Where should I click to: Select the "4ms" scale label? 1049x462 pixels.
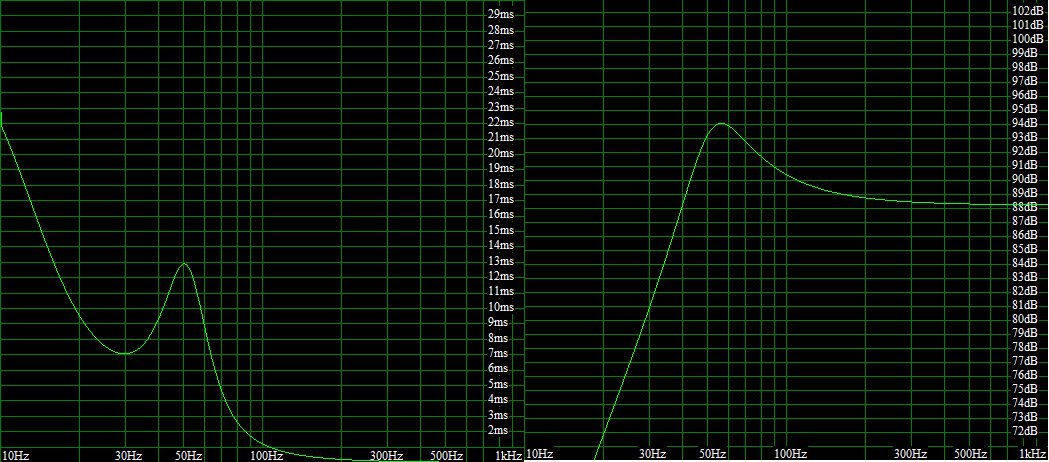coord(498,399)
